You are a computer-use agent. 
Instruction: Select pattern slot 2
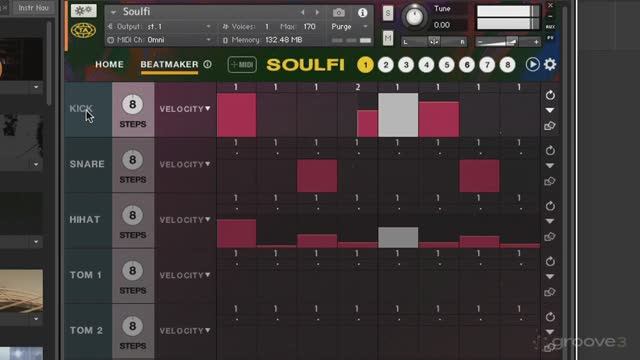(386, 64)
